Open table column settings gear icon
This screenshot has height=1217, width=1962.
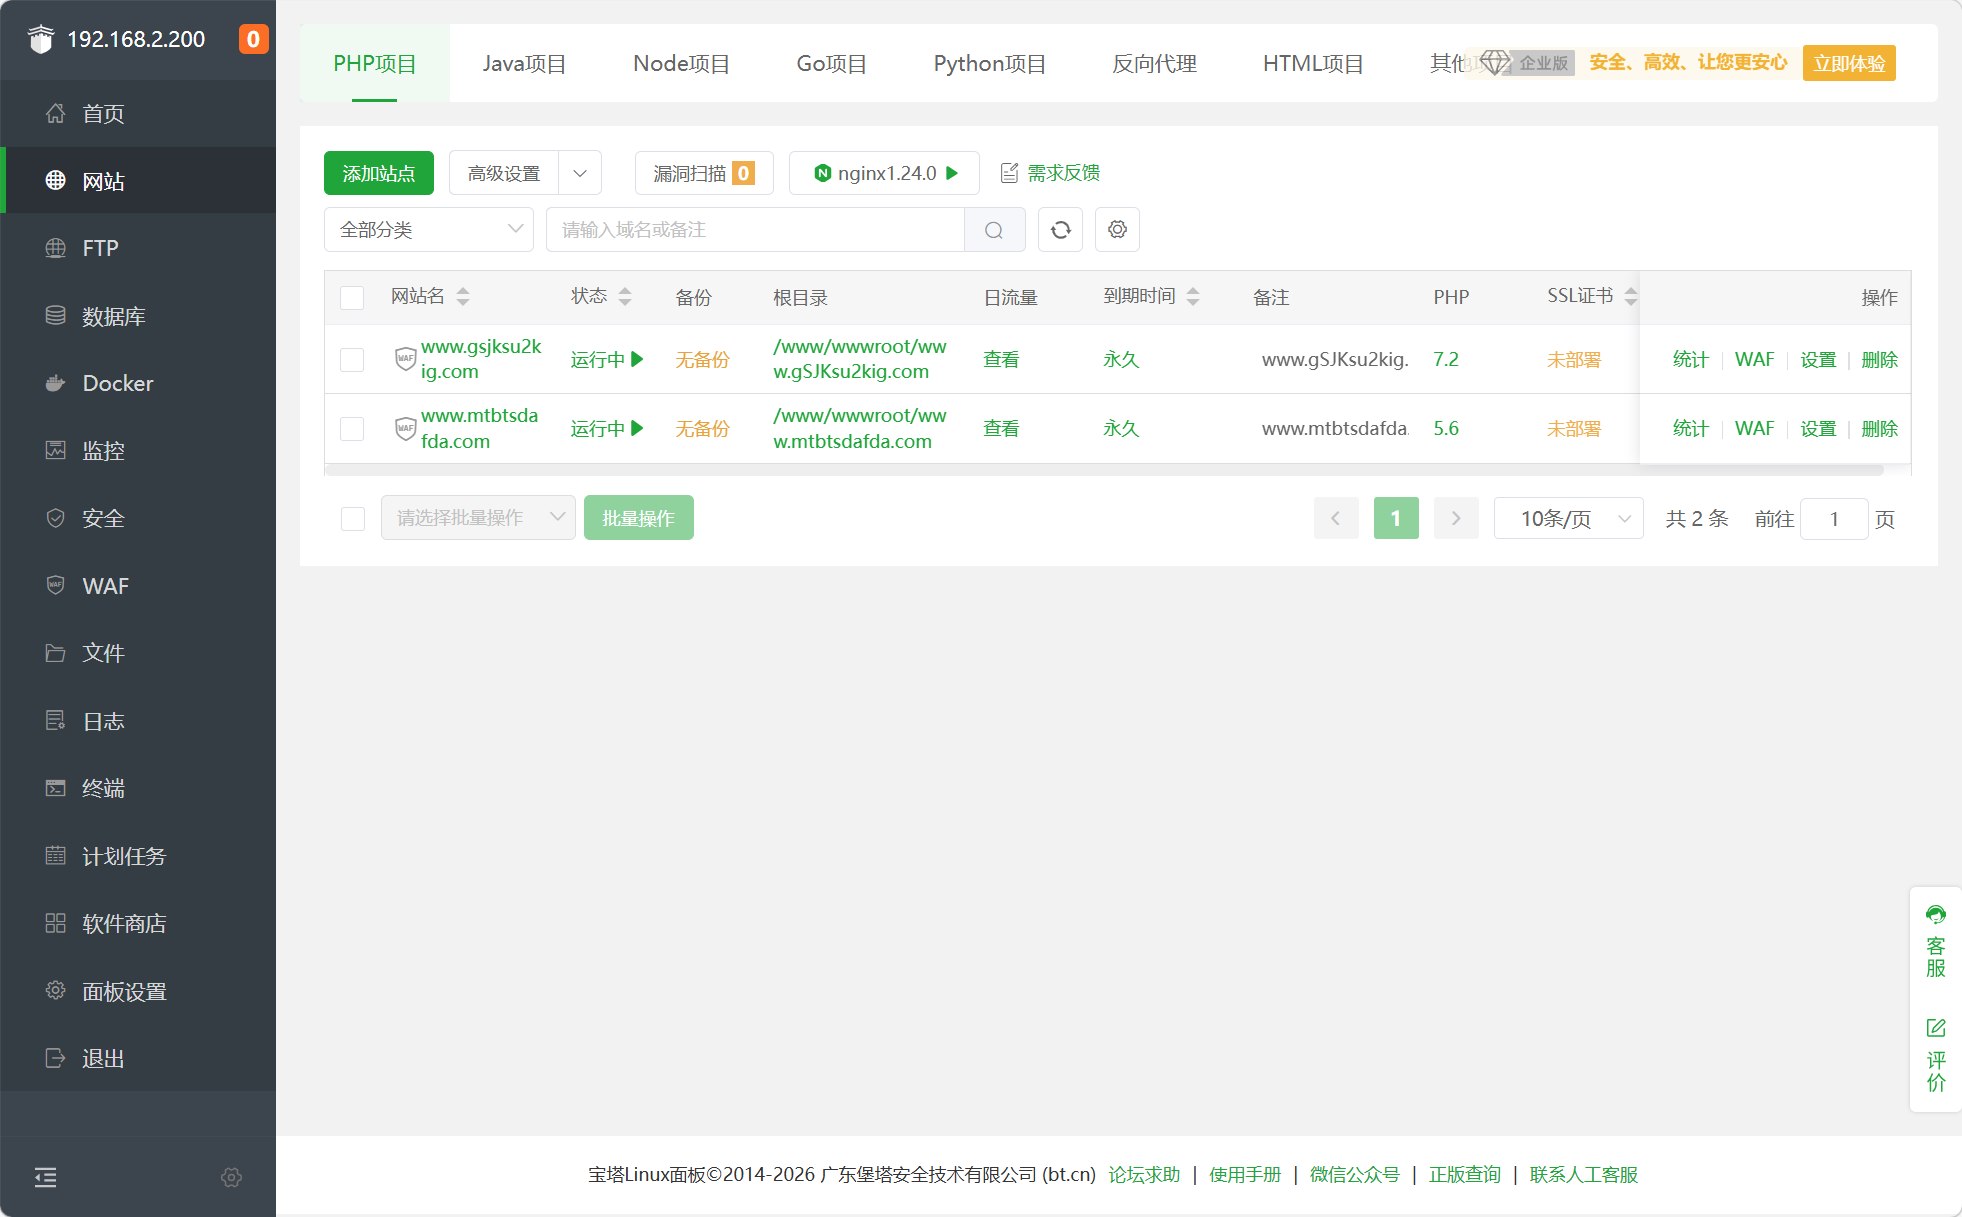(1117, 230)
